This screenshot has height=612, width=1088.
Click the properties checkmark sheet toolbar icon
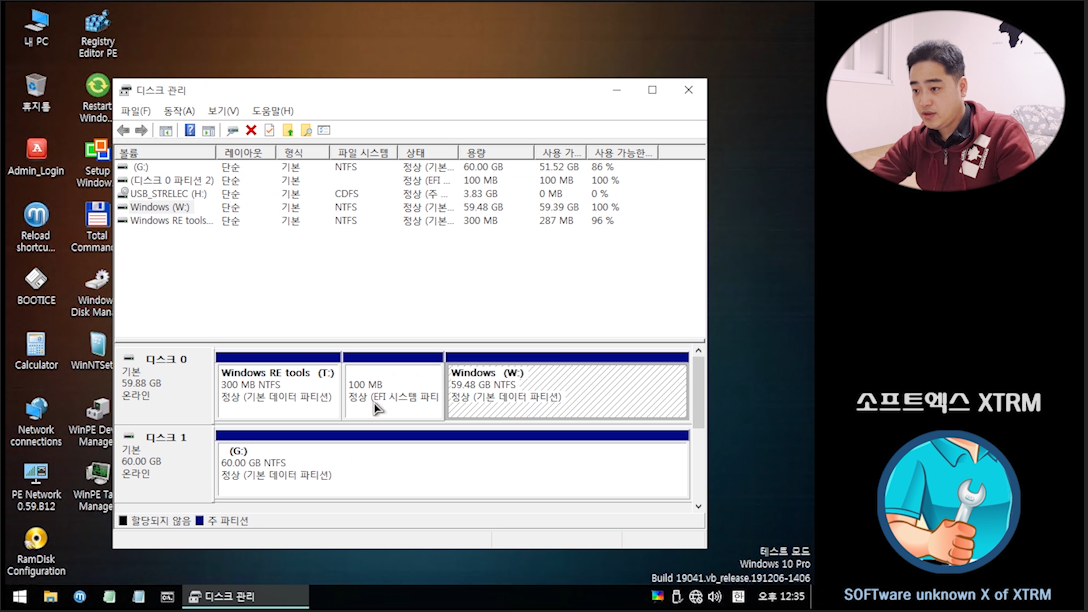coord(269,130)
